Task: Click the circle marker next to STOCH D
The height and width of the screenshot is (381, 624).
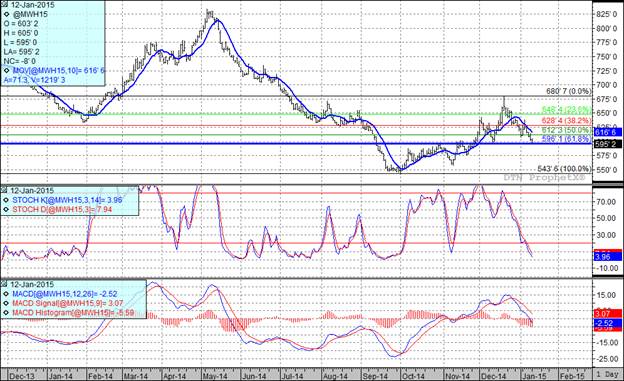Action: (7, 209)
